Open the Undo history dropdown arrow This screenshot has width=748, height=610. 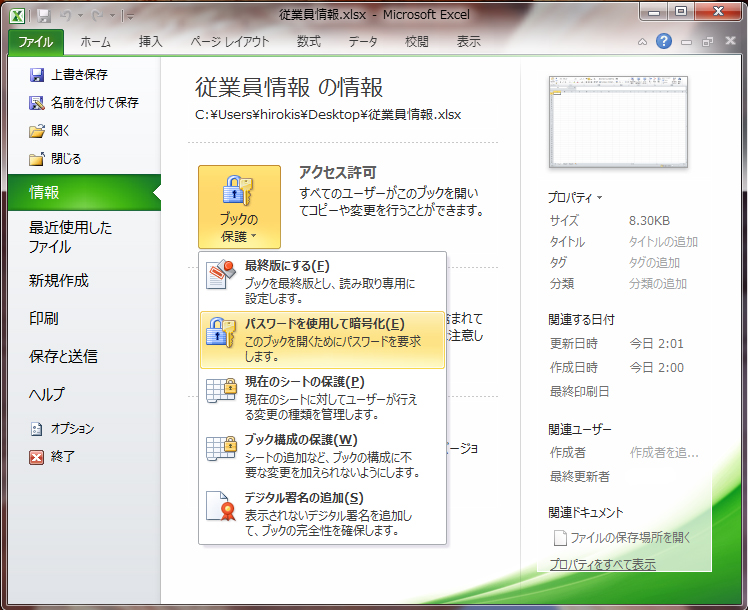pos(80,16)
